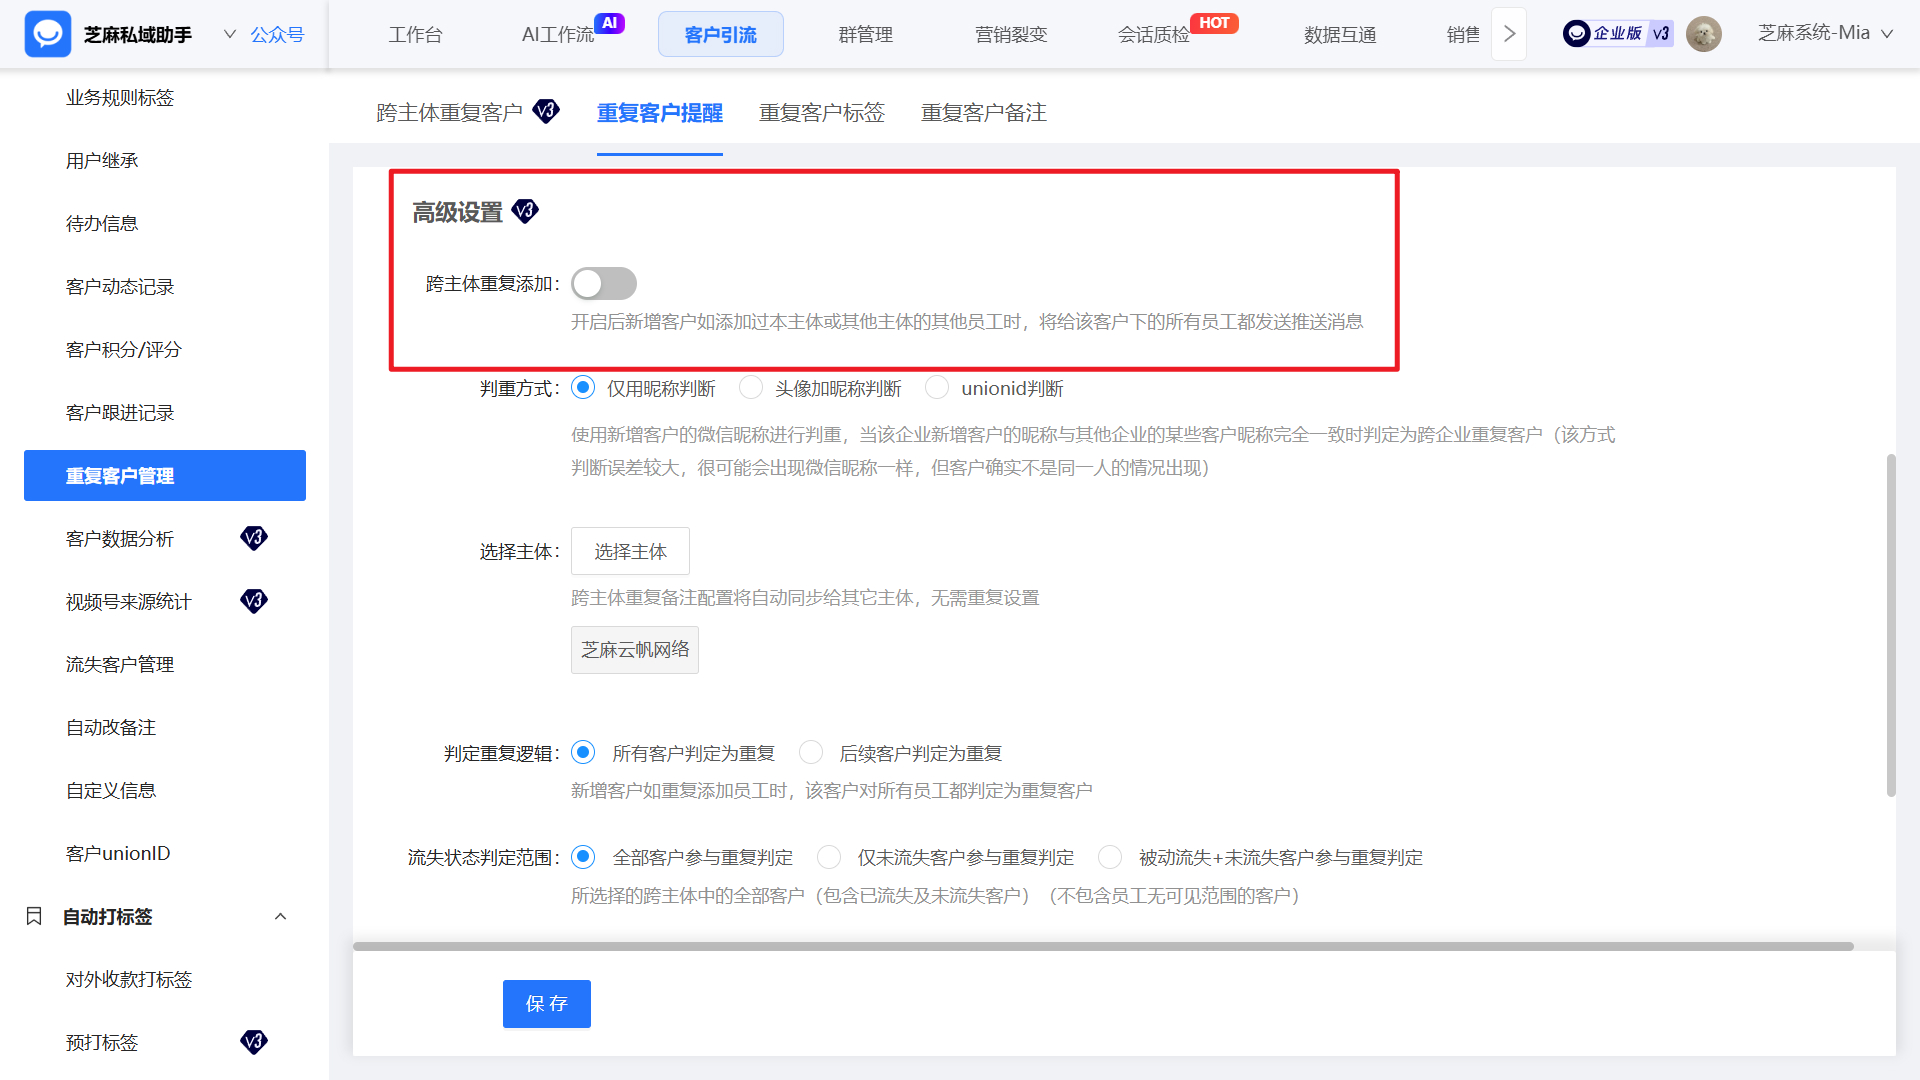Click the 选择主体 button
The width and height of the screenshot is (1920, 1080).
pyautogui.click(x=630, y=551)
